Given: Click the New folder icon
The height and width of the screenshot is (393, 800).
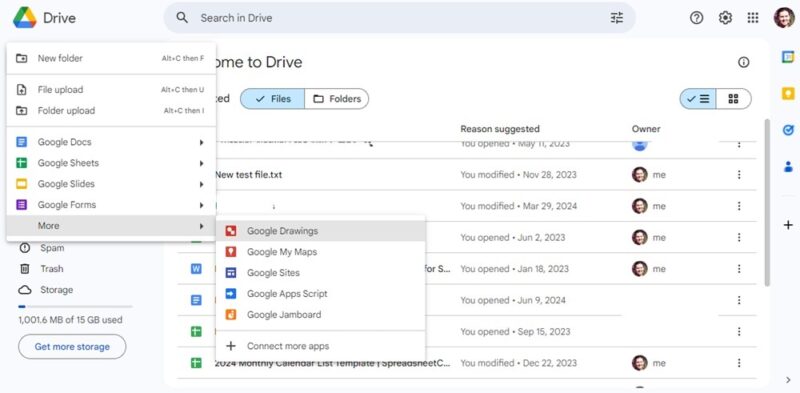Looking at the screenshot, I should (21, 58).
